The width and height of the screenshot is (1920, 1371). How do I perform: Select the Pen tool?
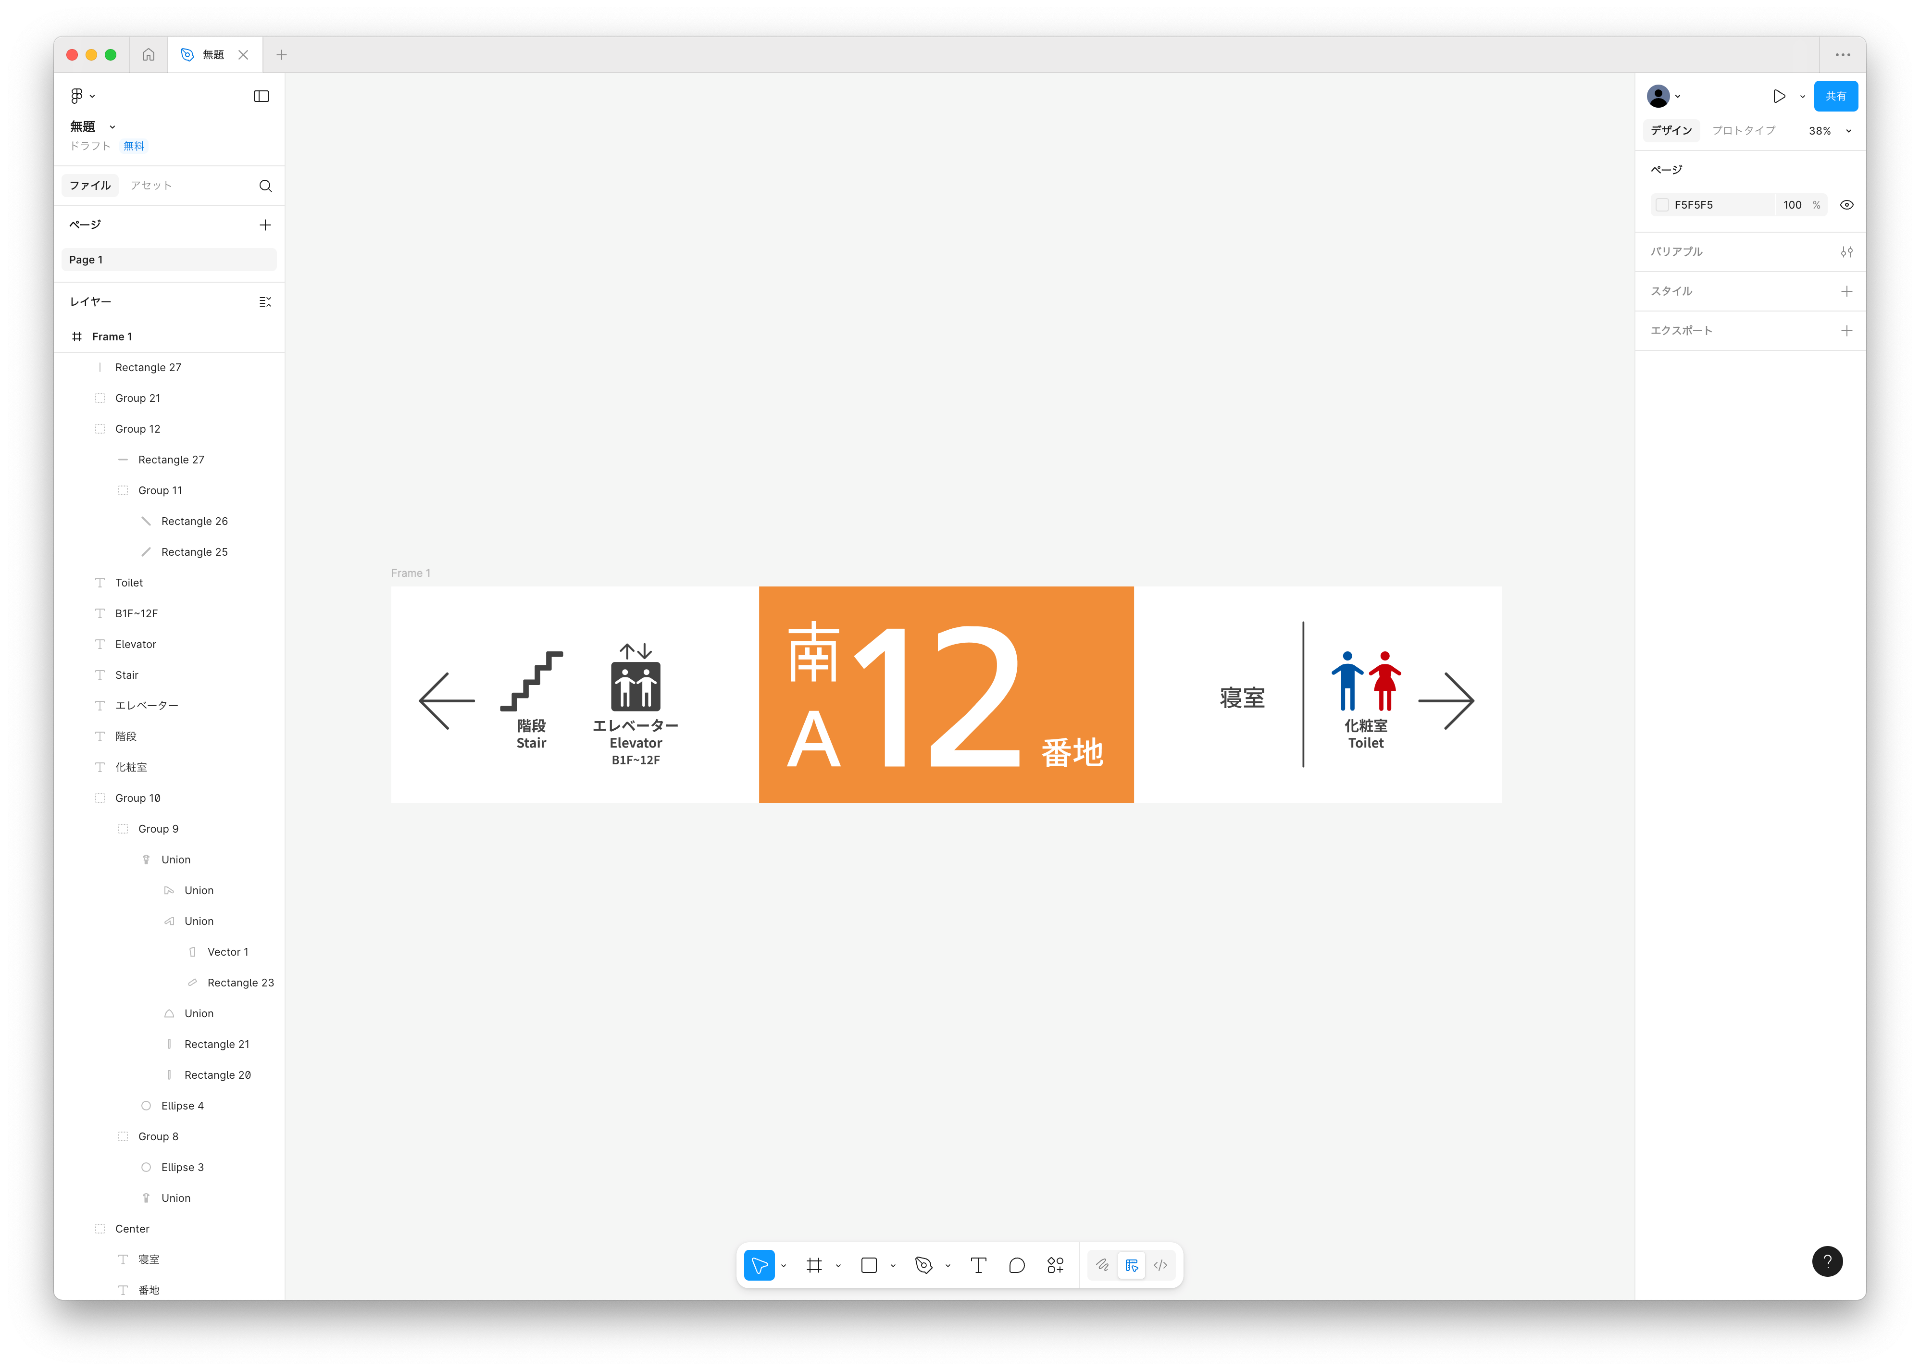tap(924, 1265)
